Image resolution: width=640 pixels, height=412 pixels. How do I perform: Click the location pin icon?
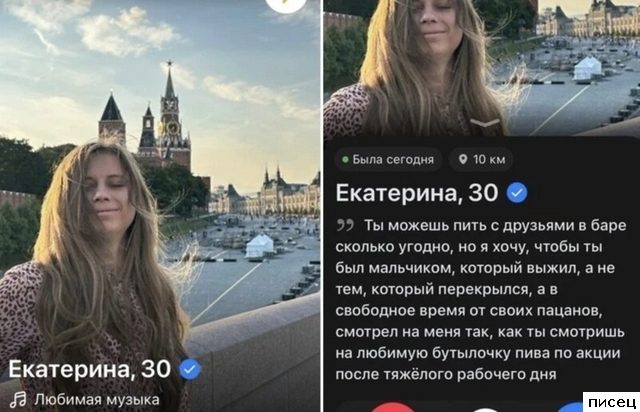tap(462, 159)
